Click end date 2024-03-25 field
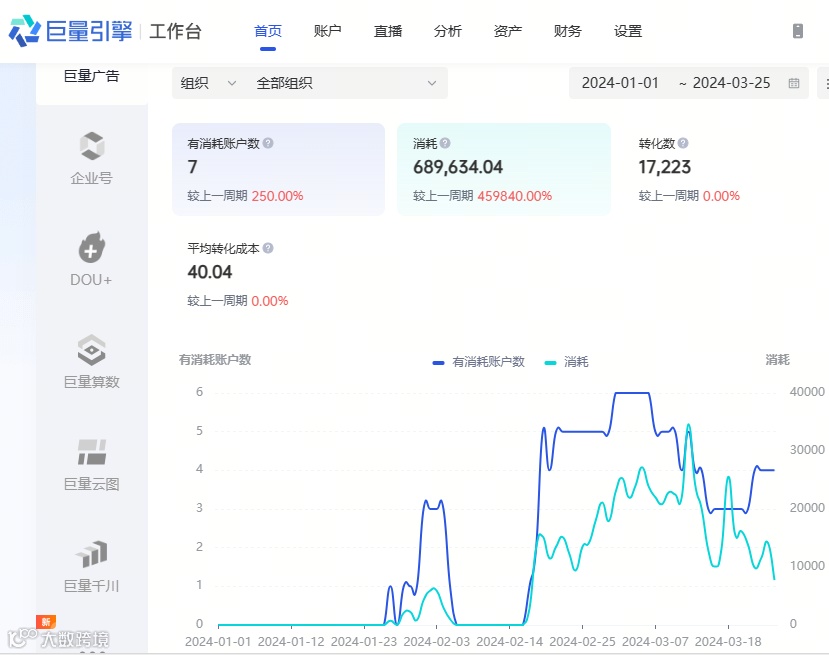This screenshot has width=829, height=655. click(x=731, y=83)
